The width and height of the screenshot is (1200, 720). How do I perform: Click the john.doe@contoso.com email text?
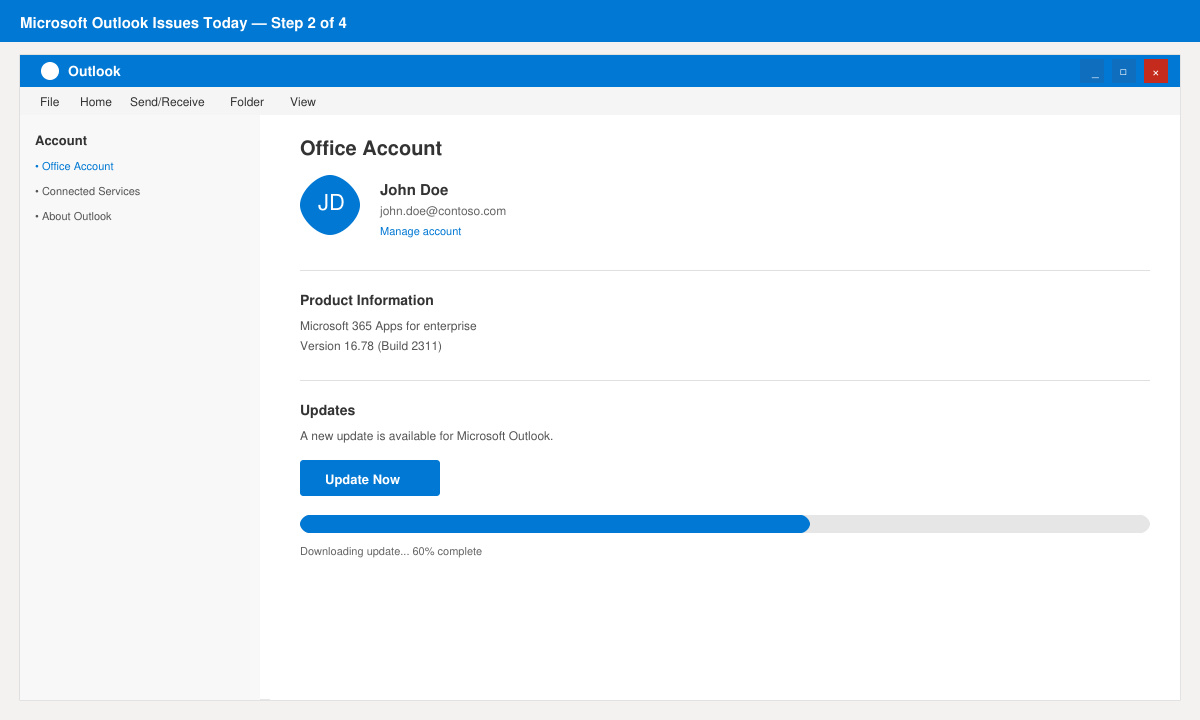click(x=443, y=211)
